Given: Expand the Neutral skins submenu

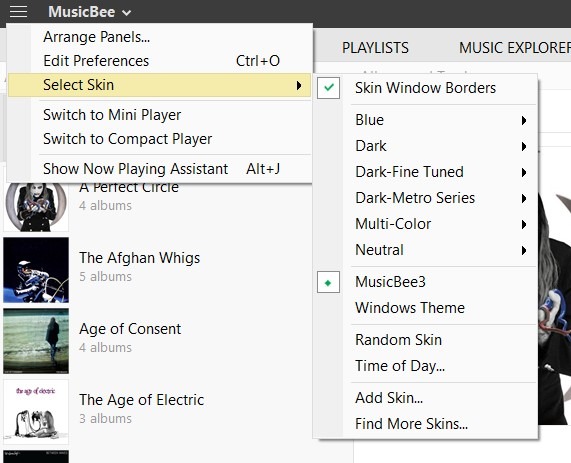Looking at the screenshot, I should coord(425,250).
